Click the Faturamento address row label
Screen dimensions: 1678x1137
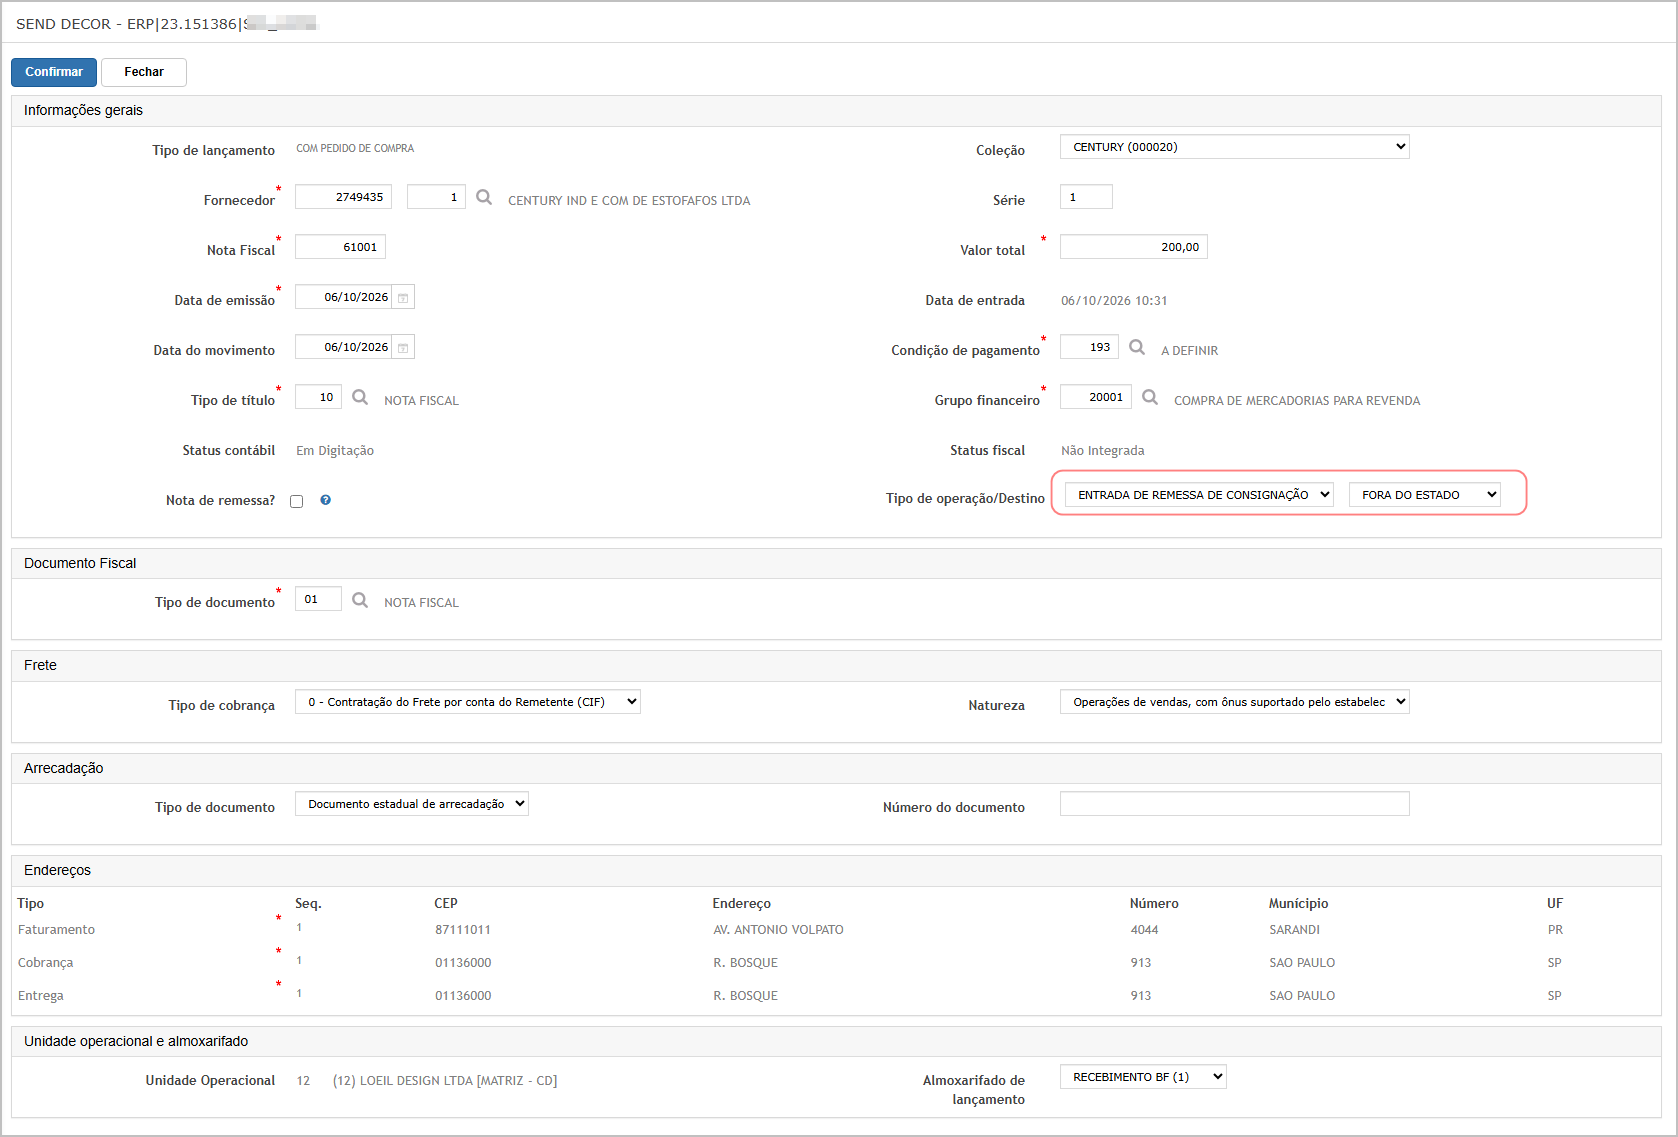tap(56, 930)
